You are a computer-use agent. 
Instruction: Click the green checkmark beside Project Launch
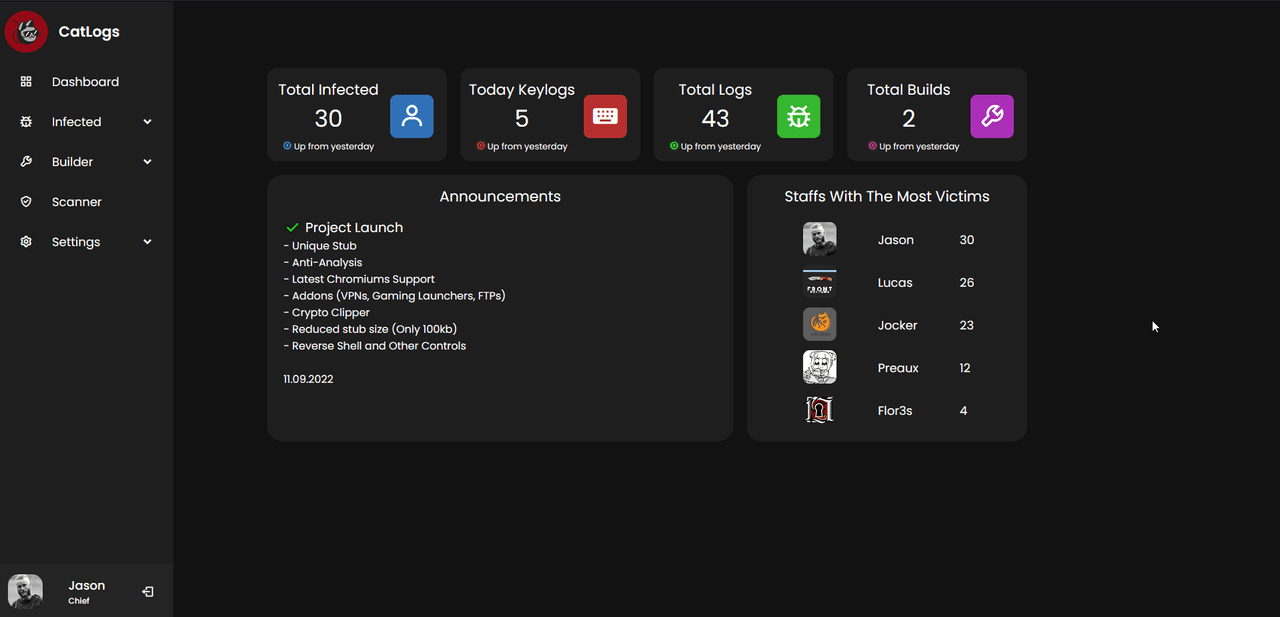[293, 228]
